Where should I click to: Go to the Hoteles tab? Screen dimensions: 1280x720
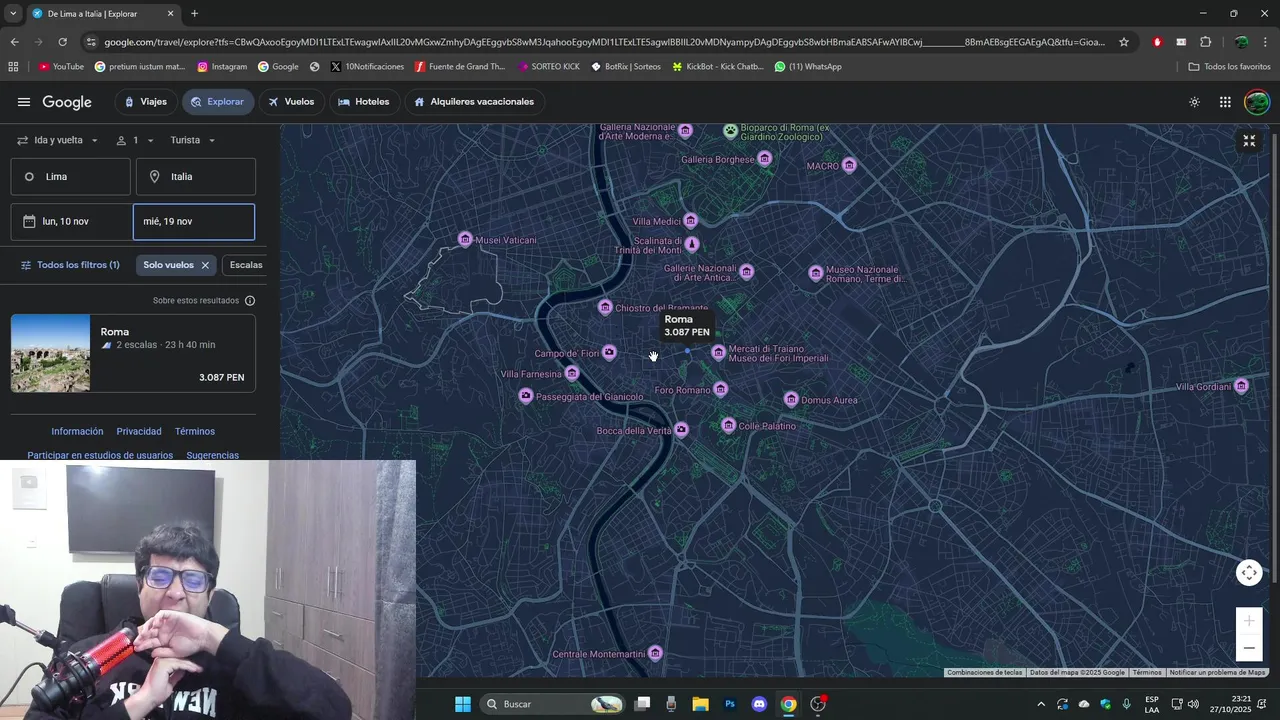(364, 102)
